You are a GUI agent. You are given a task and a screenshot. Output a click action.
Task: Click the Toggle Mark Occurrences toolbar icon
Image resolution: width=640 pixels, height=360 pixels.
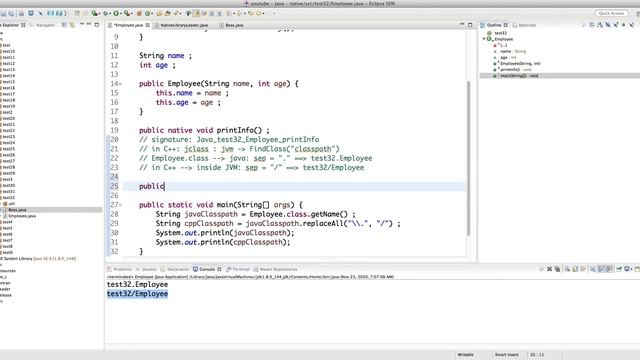196,13
